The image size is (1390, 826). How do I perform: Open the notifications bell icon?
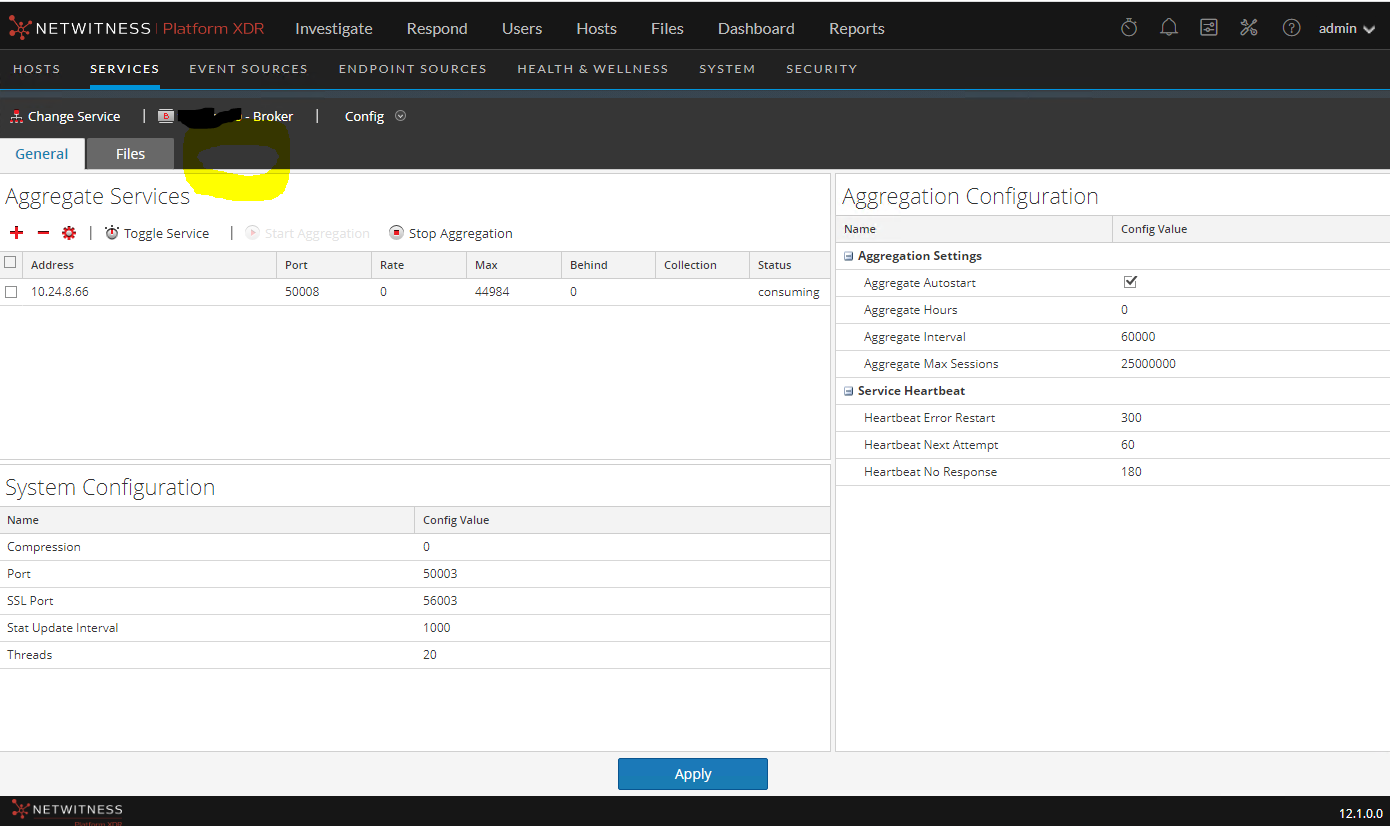point(1168,28)
